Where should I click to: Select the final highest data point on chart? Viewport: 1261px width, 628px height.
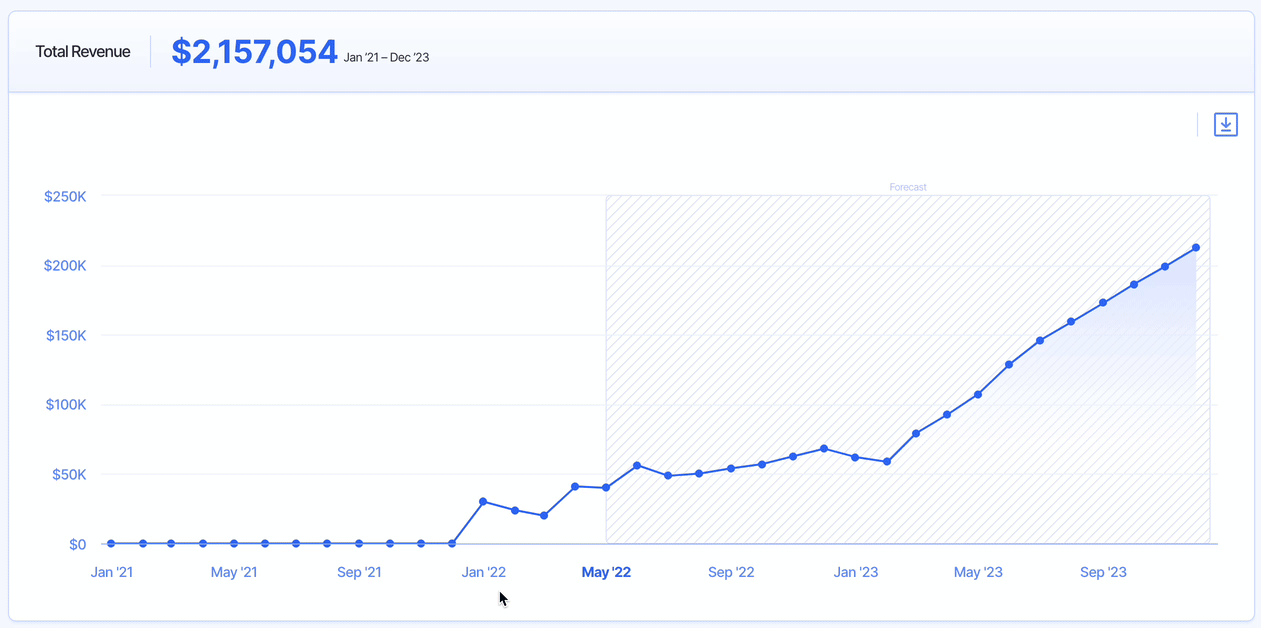1196,248
